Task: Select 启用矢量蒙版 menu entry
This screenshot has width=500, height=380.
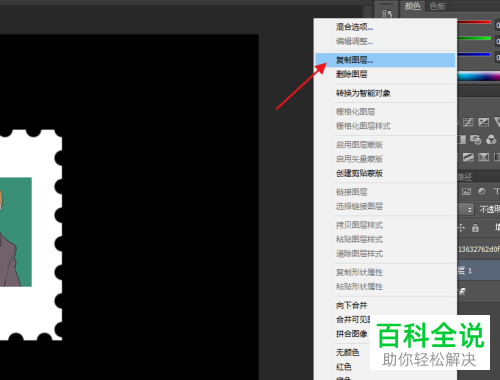Action: tap(385, 159)
